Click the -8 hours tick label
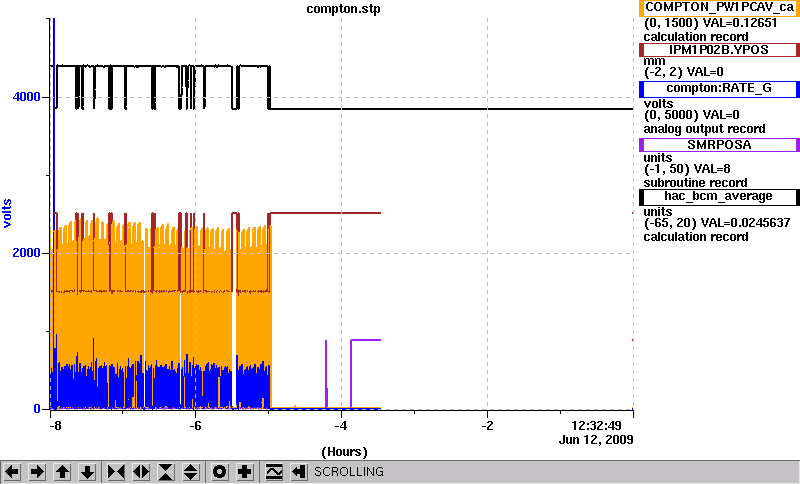 tap(54, 425)
